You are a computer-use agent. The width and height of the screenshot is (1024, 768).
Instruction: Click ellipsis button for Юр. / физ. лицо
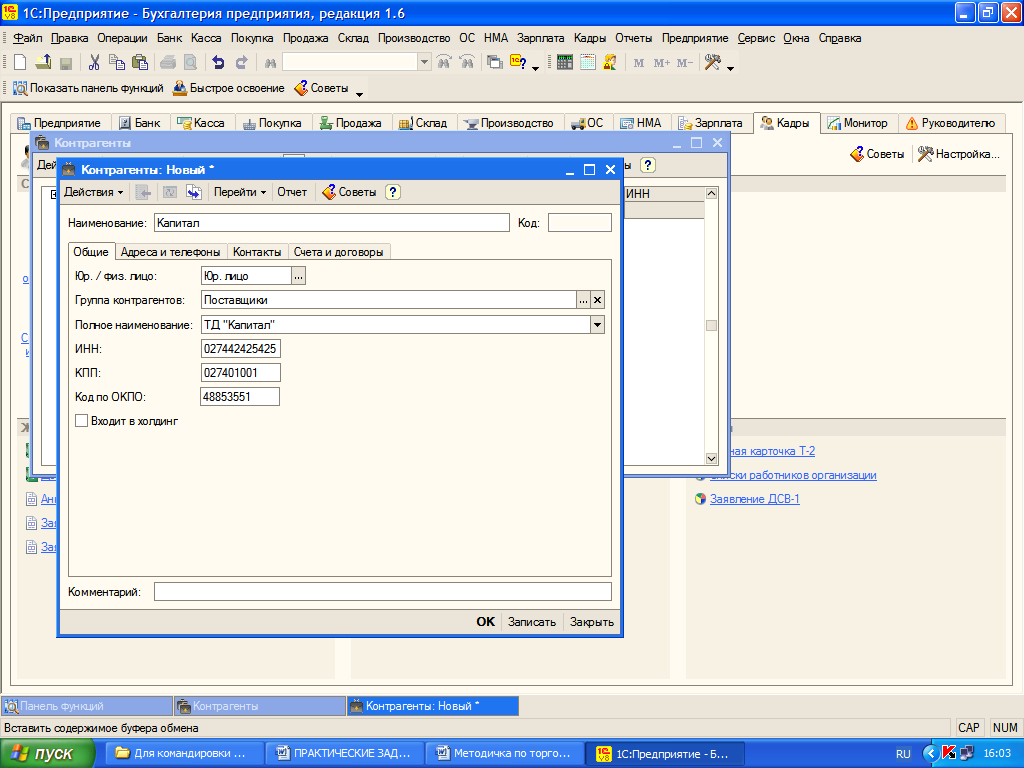tap(298, 276)
